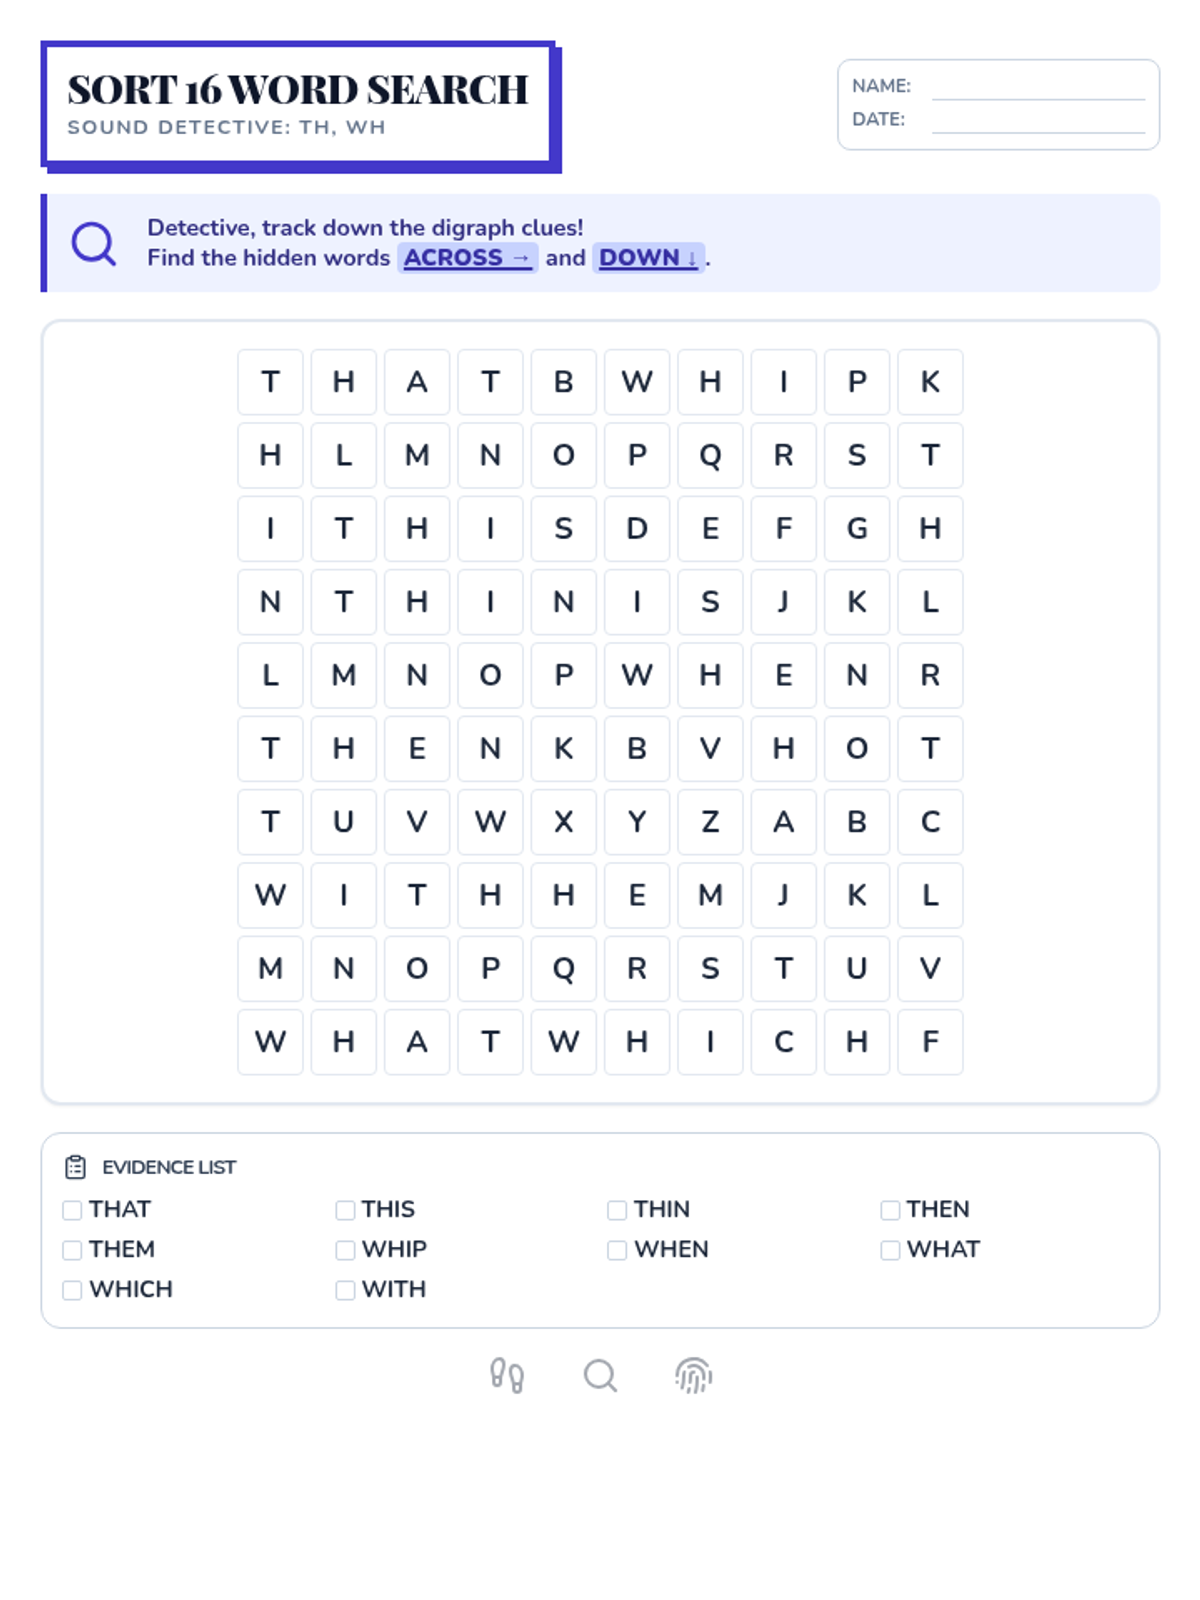The image size is (1200, 1600).
Task: Check the THAT word checkbox
Action: 72,1210
